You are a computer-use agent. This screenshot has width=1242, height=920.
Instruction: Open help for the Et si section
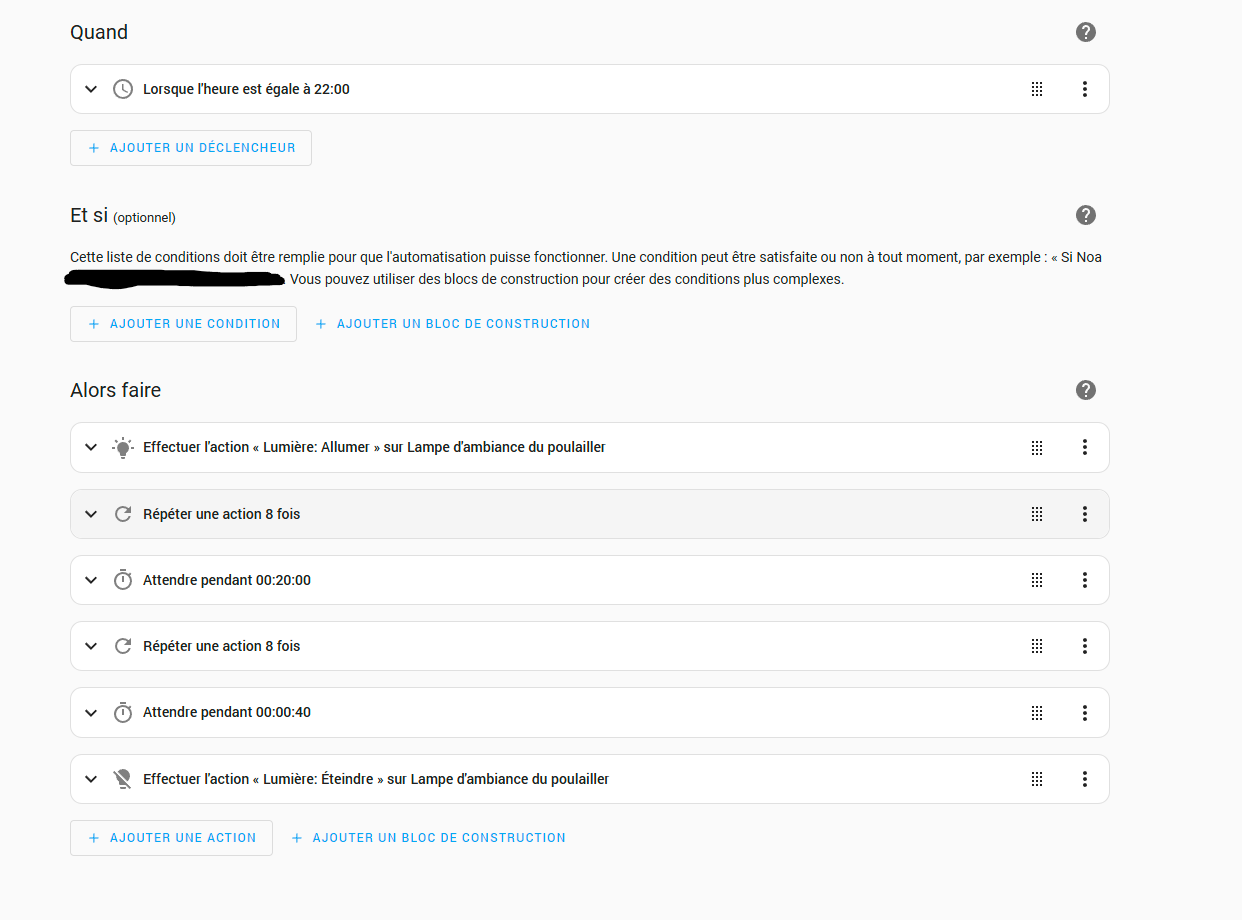point(1085,215)
